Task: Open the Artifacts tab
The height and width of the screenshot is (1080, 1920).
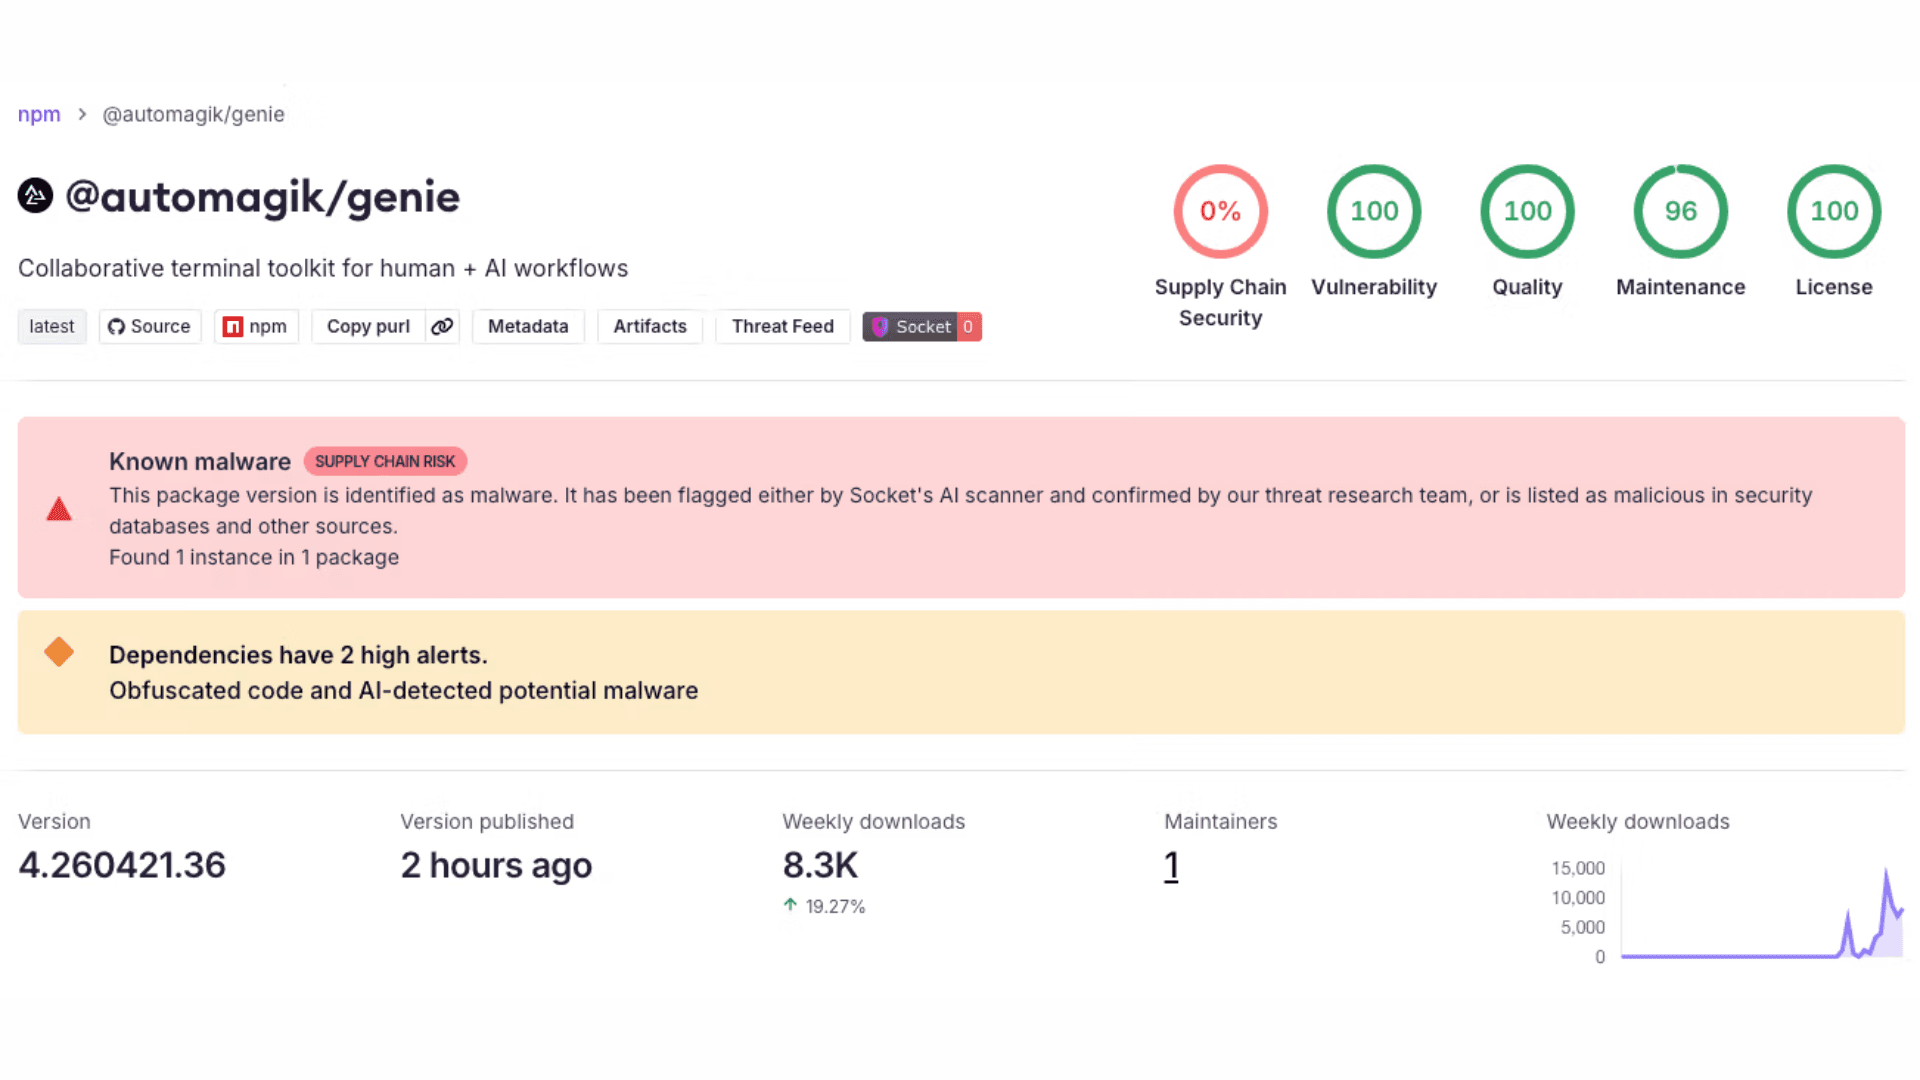Action: [x=650, y=327]
